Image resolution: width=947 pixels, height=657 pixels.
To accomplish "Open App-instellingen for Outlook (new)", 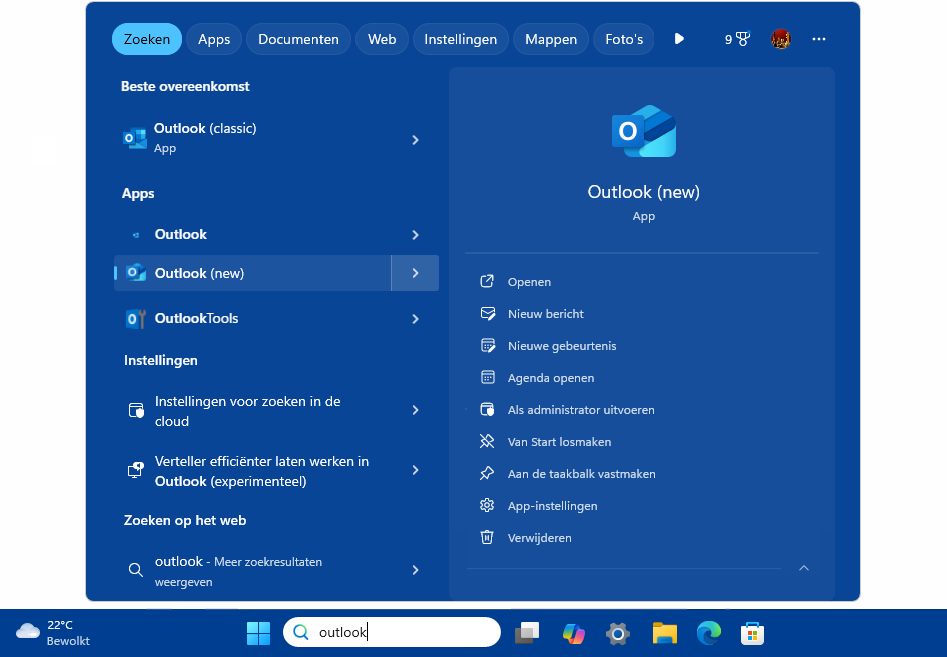I will [553, 506].
